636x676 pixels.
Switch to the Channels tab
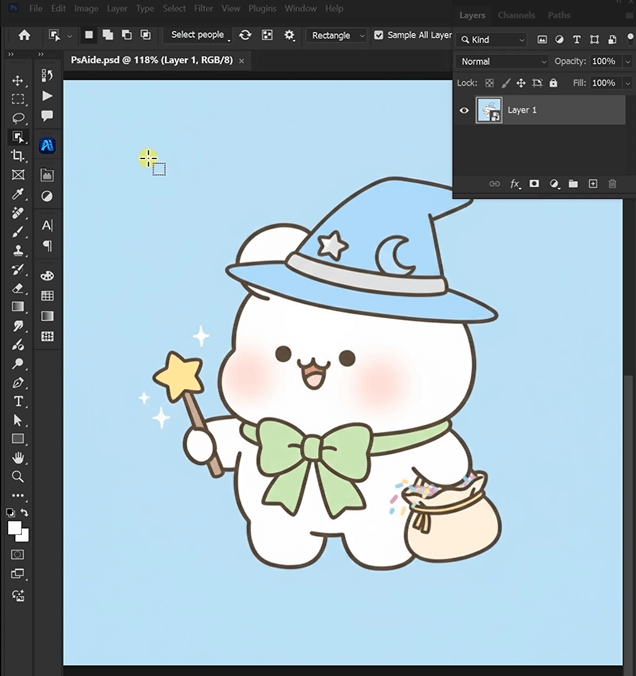coord(516,16)
